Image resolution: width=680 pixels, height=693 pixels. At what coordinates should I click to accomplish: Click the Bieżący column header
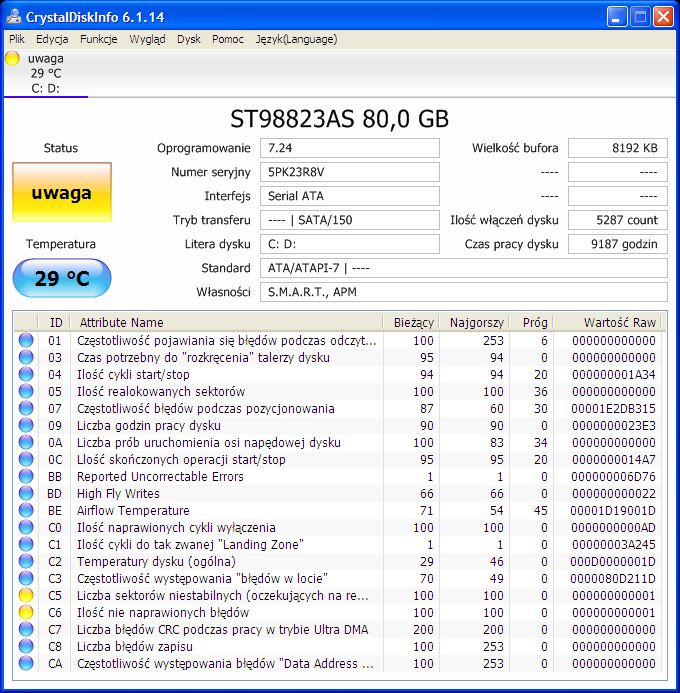point(411,322)
